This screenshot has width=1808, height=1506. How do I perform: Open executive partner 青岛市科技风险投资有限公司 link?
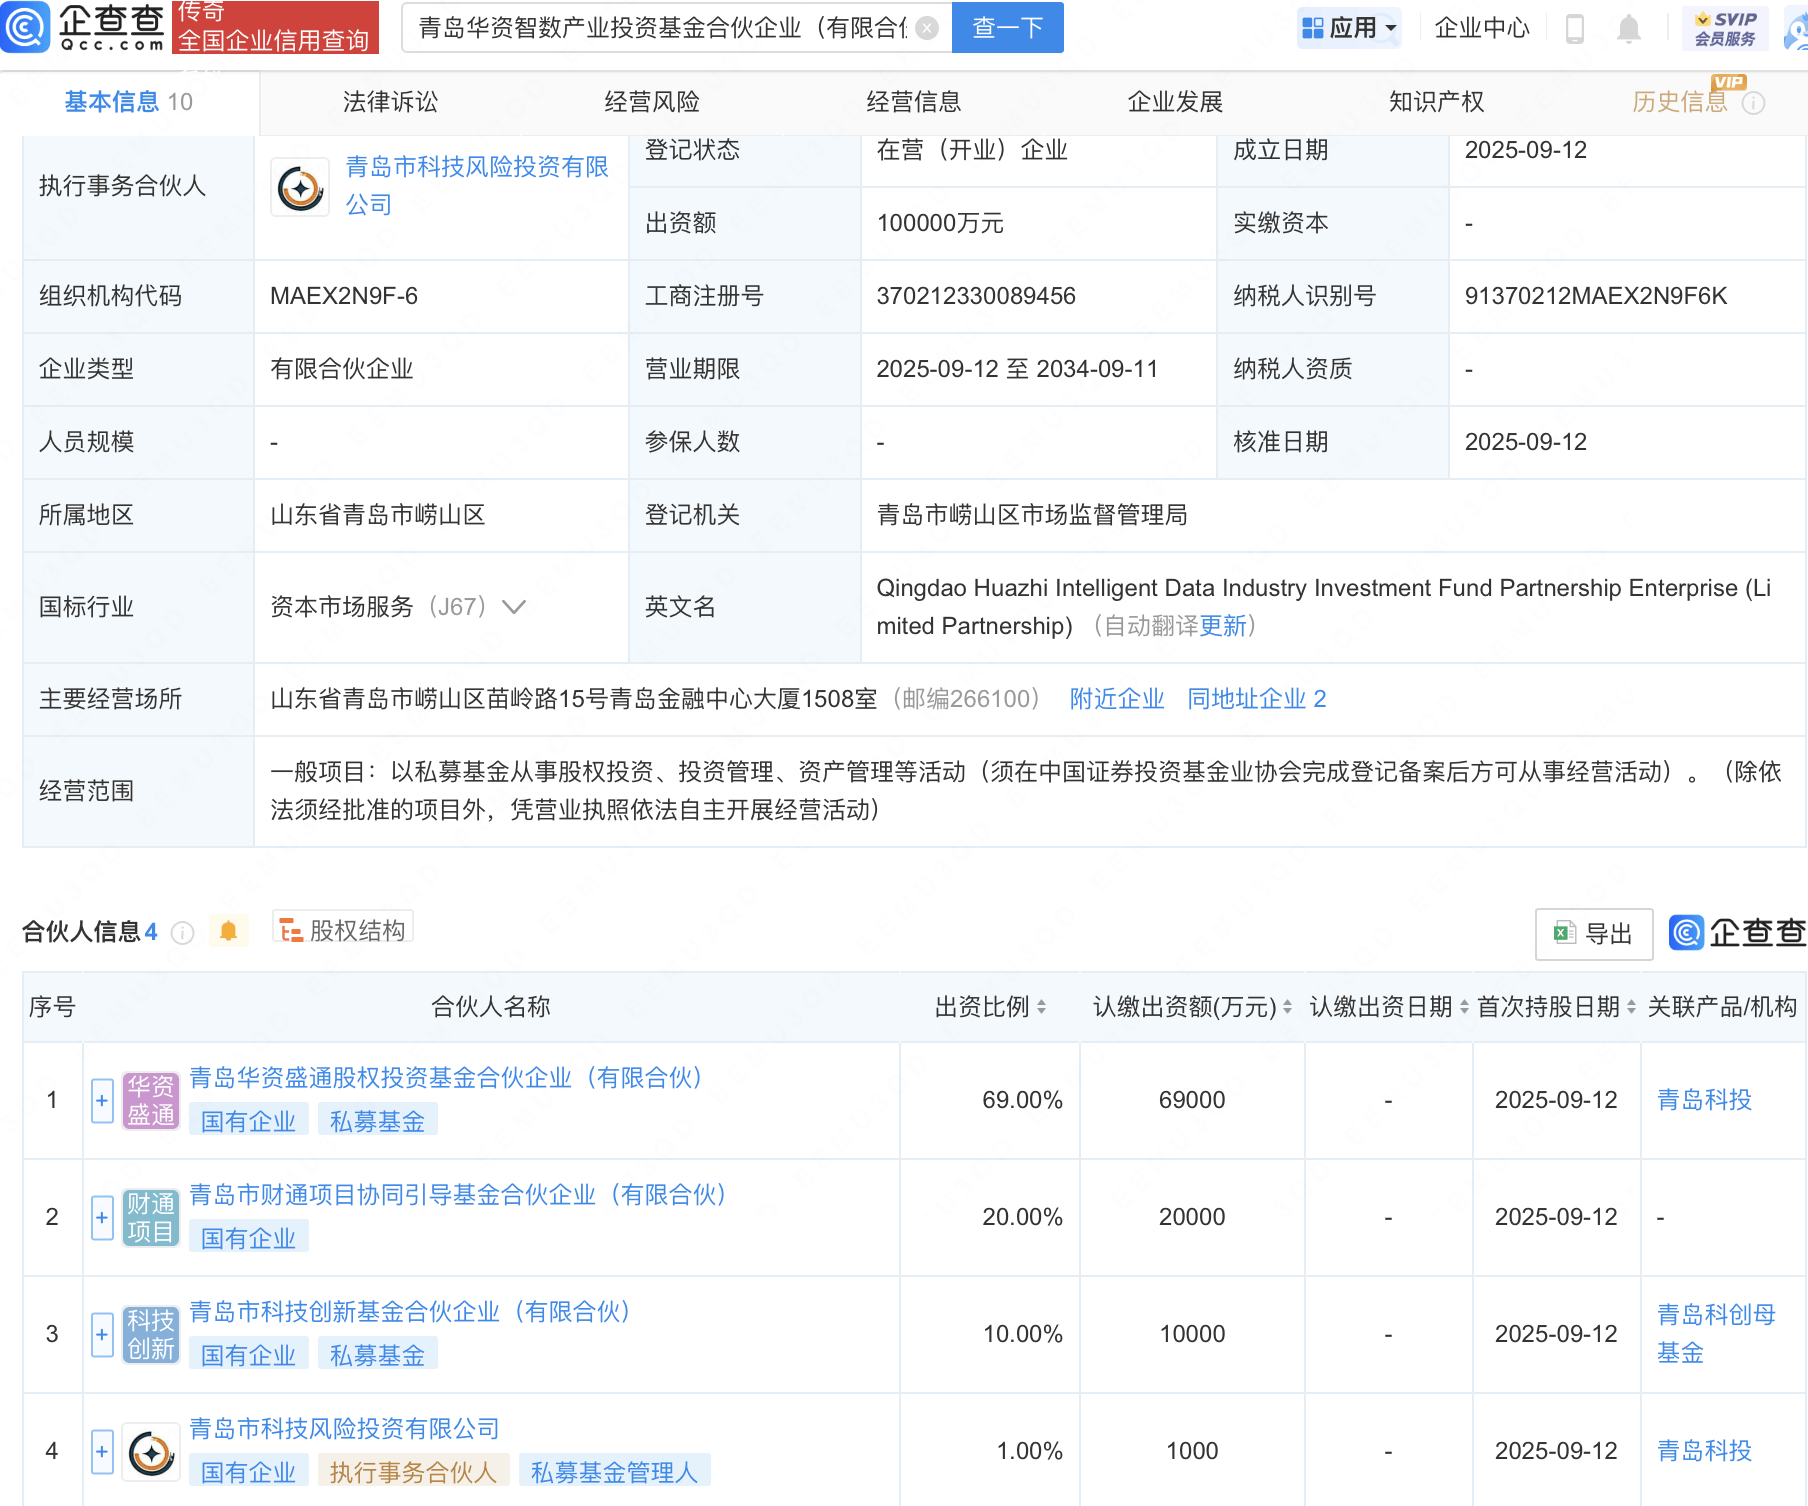coord(476,186)
